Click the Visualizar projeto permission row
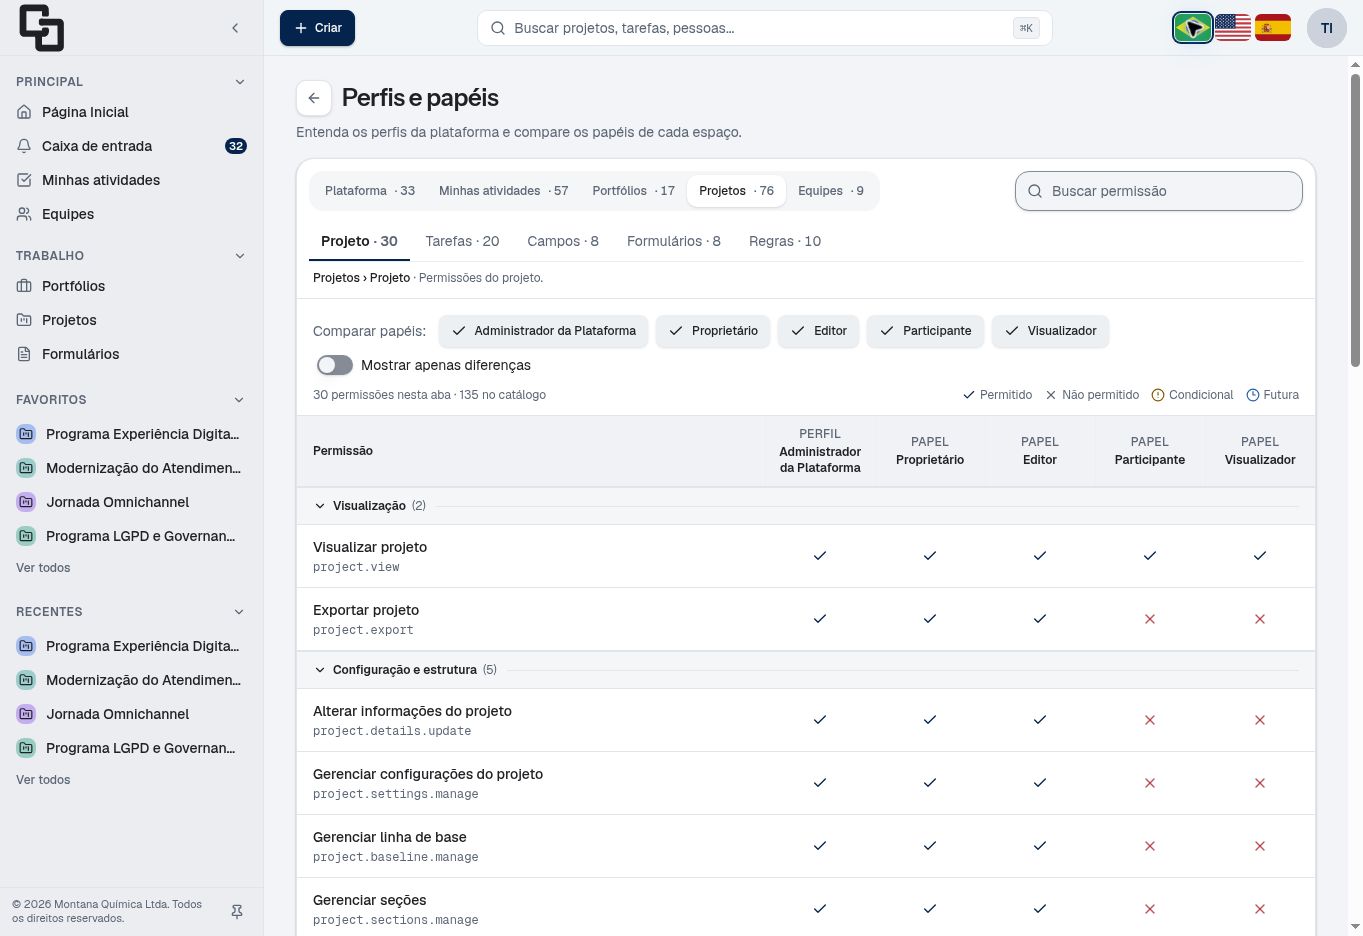 click(x=806, y=556)
